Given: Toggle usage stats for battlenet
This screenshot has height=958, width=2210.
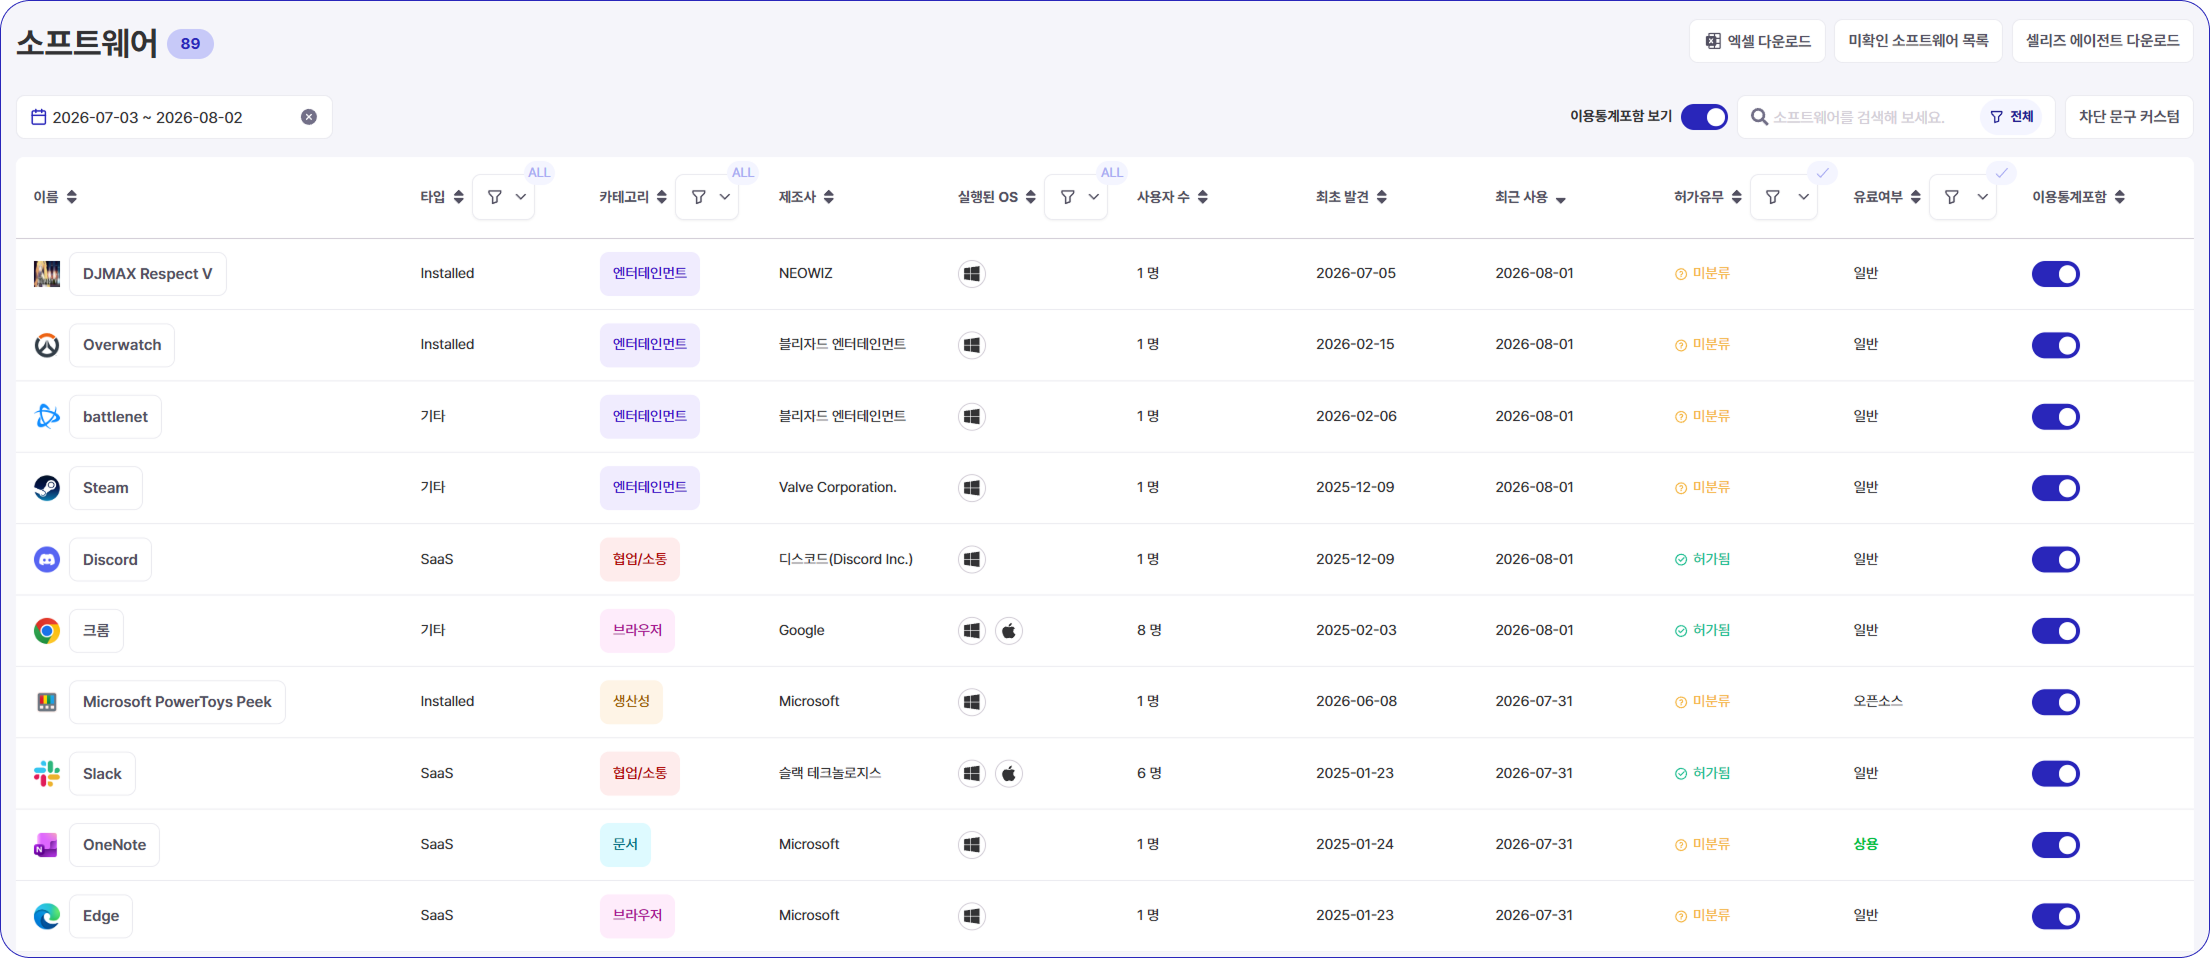Looking at the screenshot, I should pos(2056,417).
